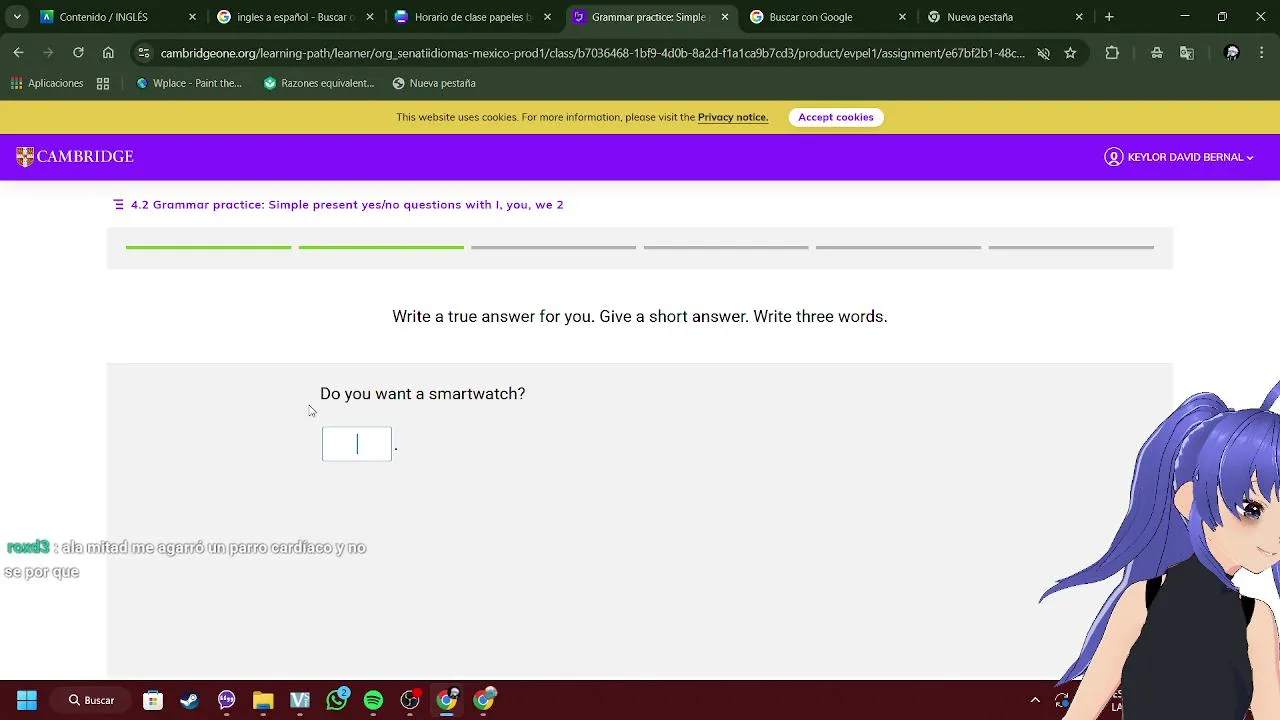Open Microsoft Store from the taskbar
The width and height of the screenshot is (1280, 720).
[153, 700]
